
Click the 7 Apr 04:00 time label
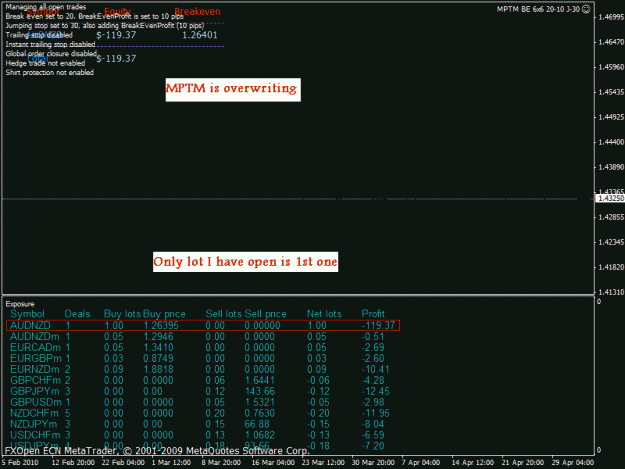(x=421, y=463)
